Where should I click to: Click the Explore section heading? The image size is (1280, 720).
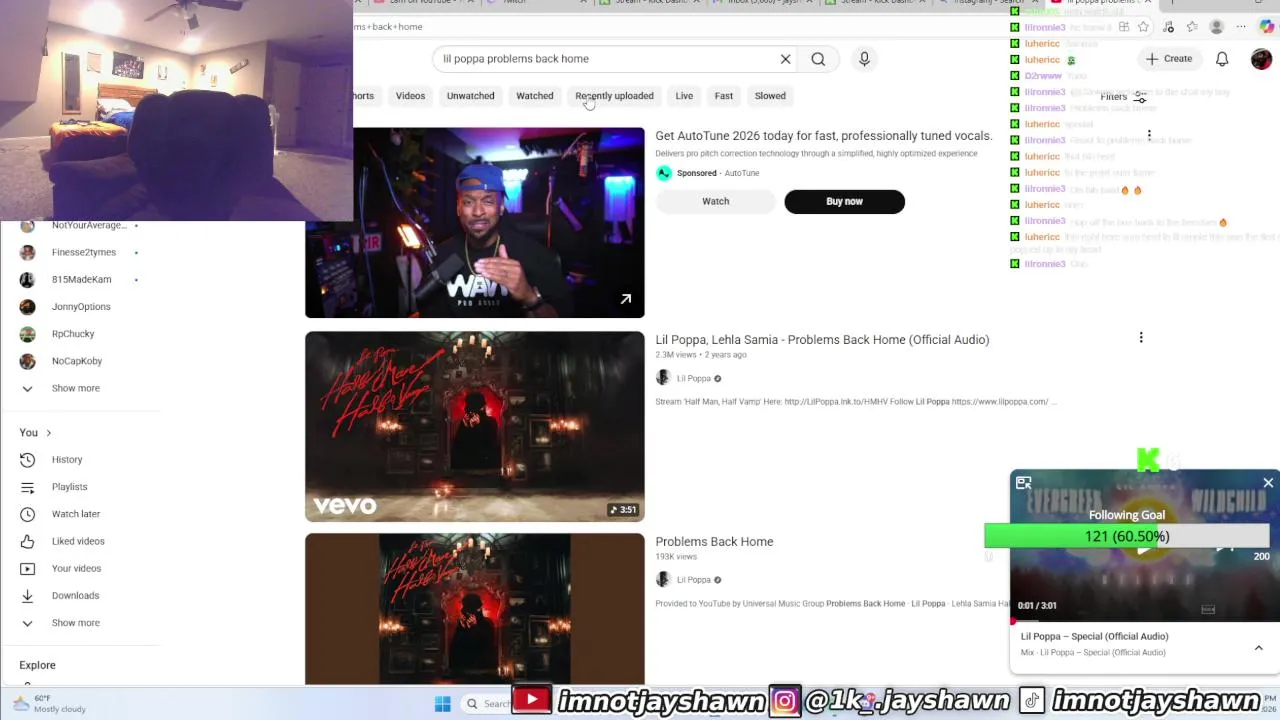pyautogui.click(x=37, y=665)
